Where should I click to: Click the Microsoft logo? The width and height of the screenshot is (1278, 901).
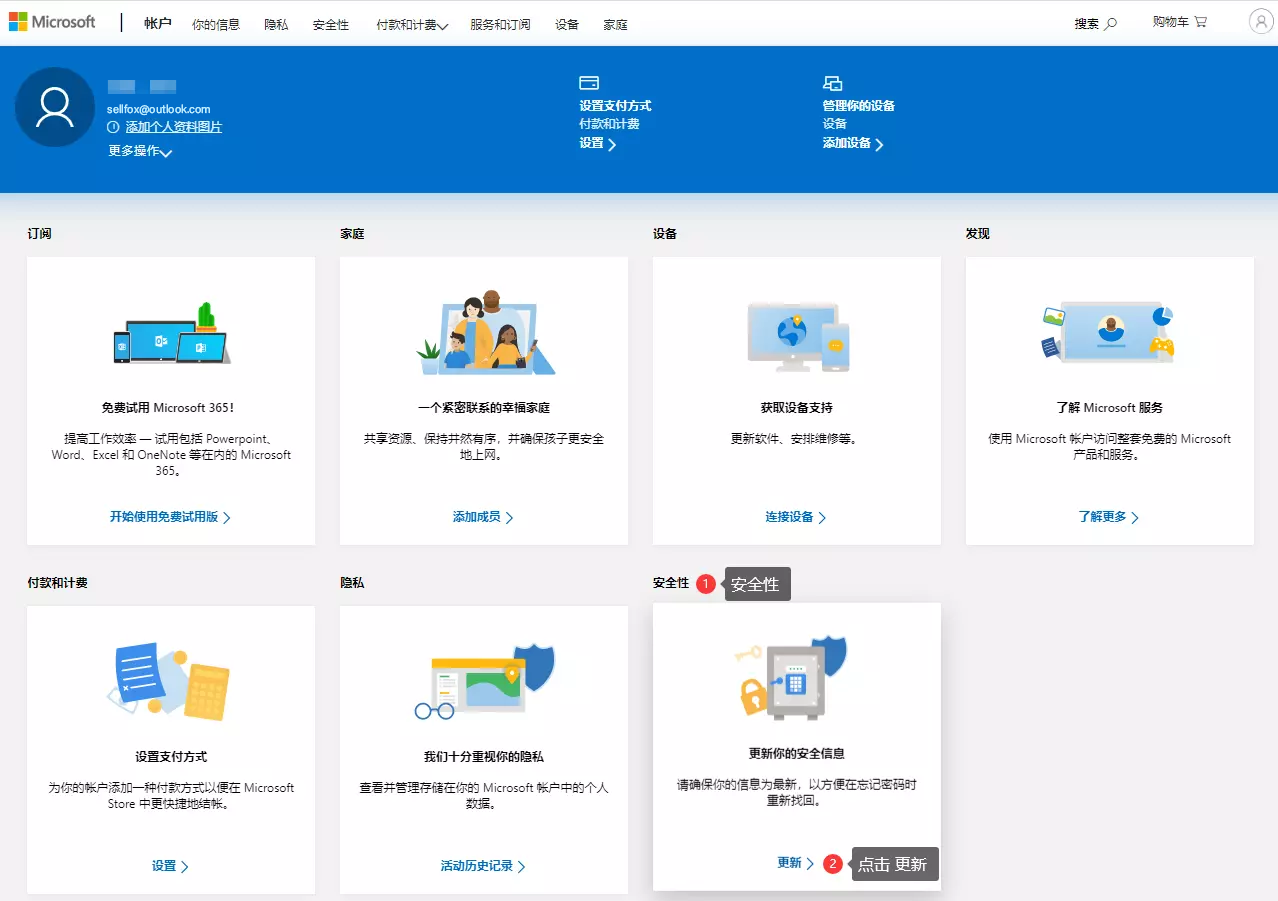tap(52, 22)
